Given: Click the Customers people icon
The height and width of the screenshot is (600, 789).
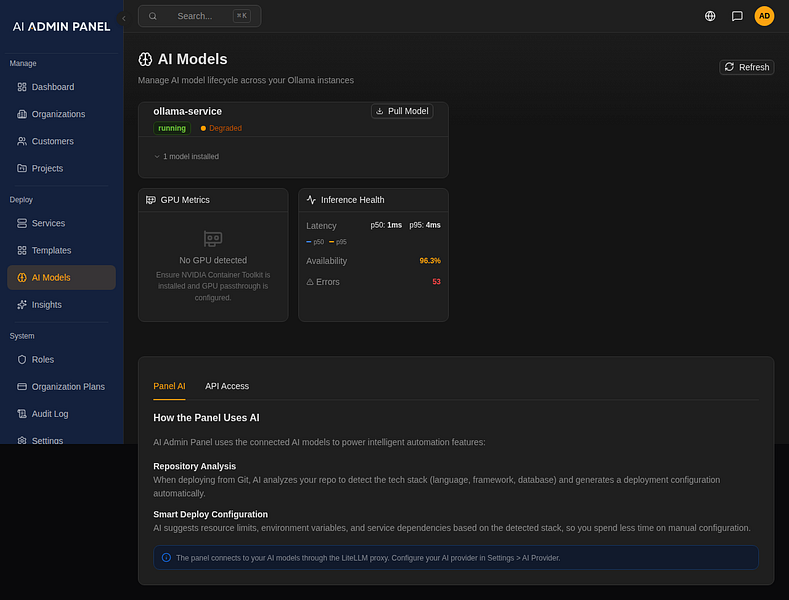Looking at the screenshot, I should [x=22, y=141].
